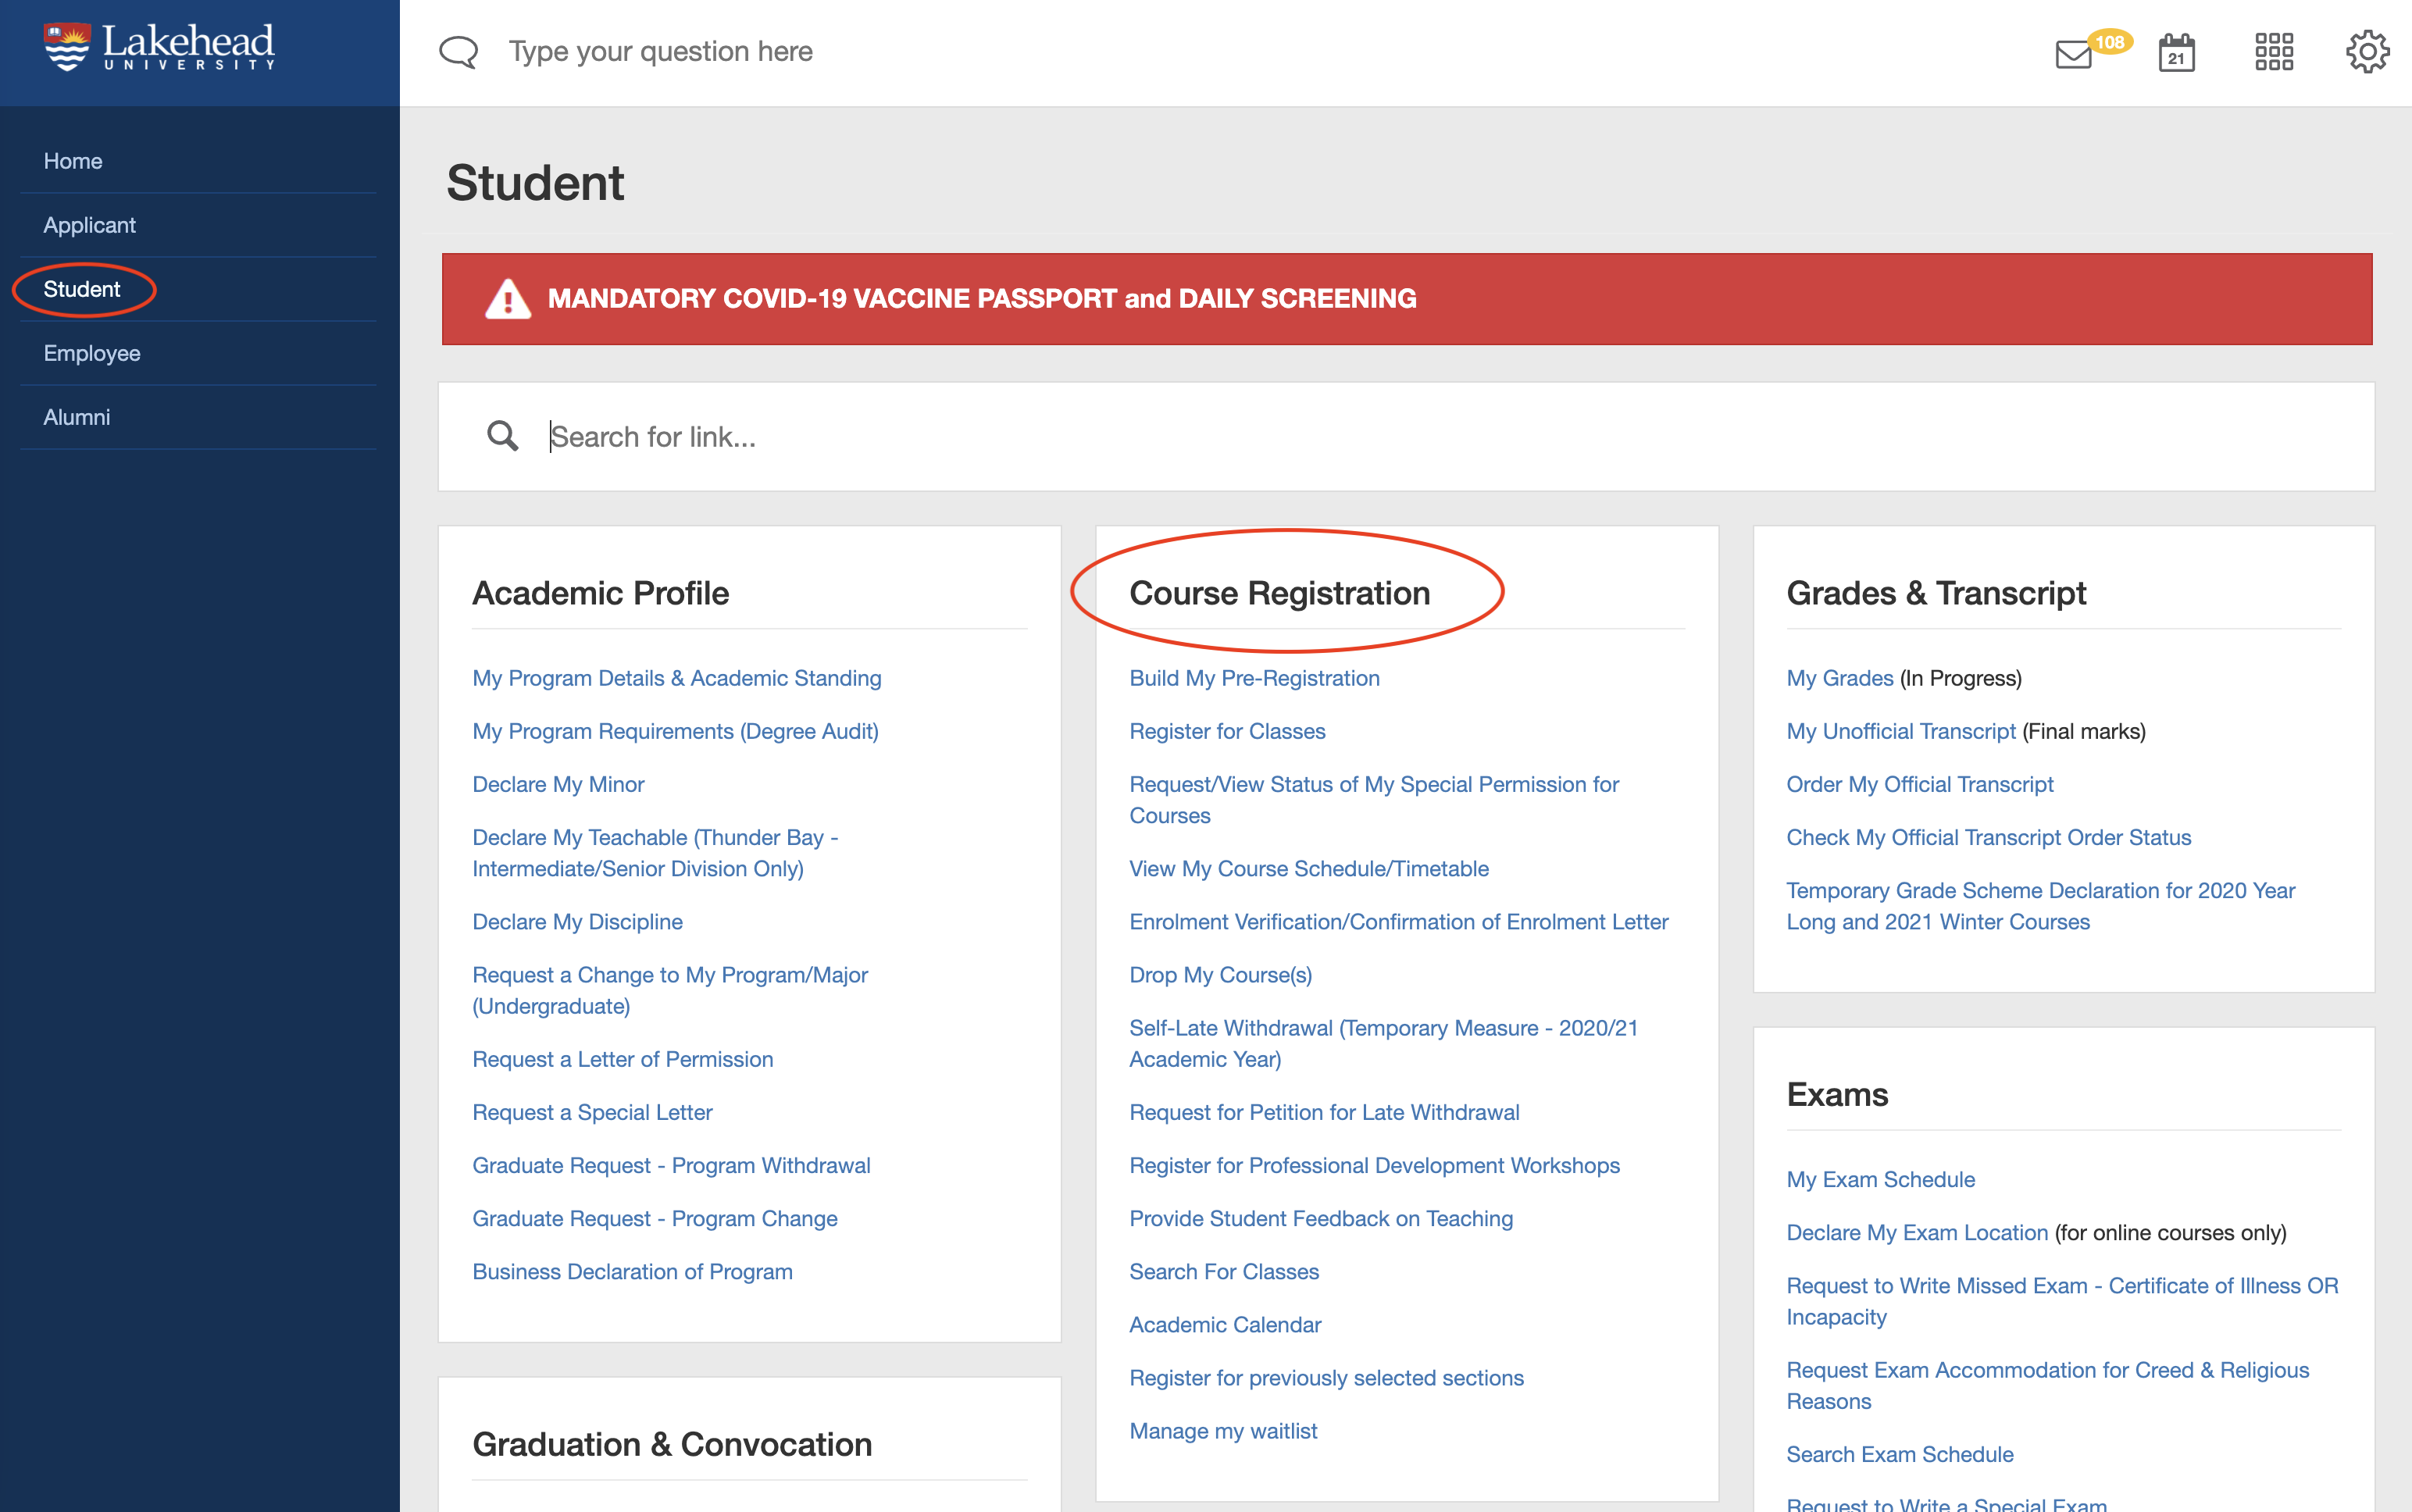Go to the Alumni sidebar section
Screen dimensions: 2412x1512
77,417
